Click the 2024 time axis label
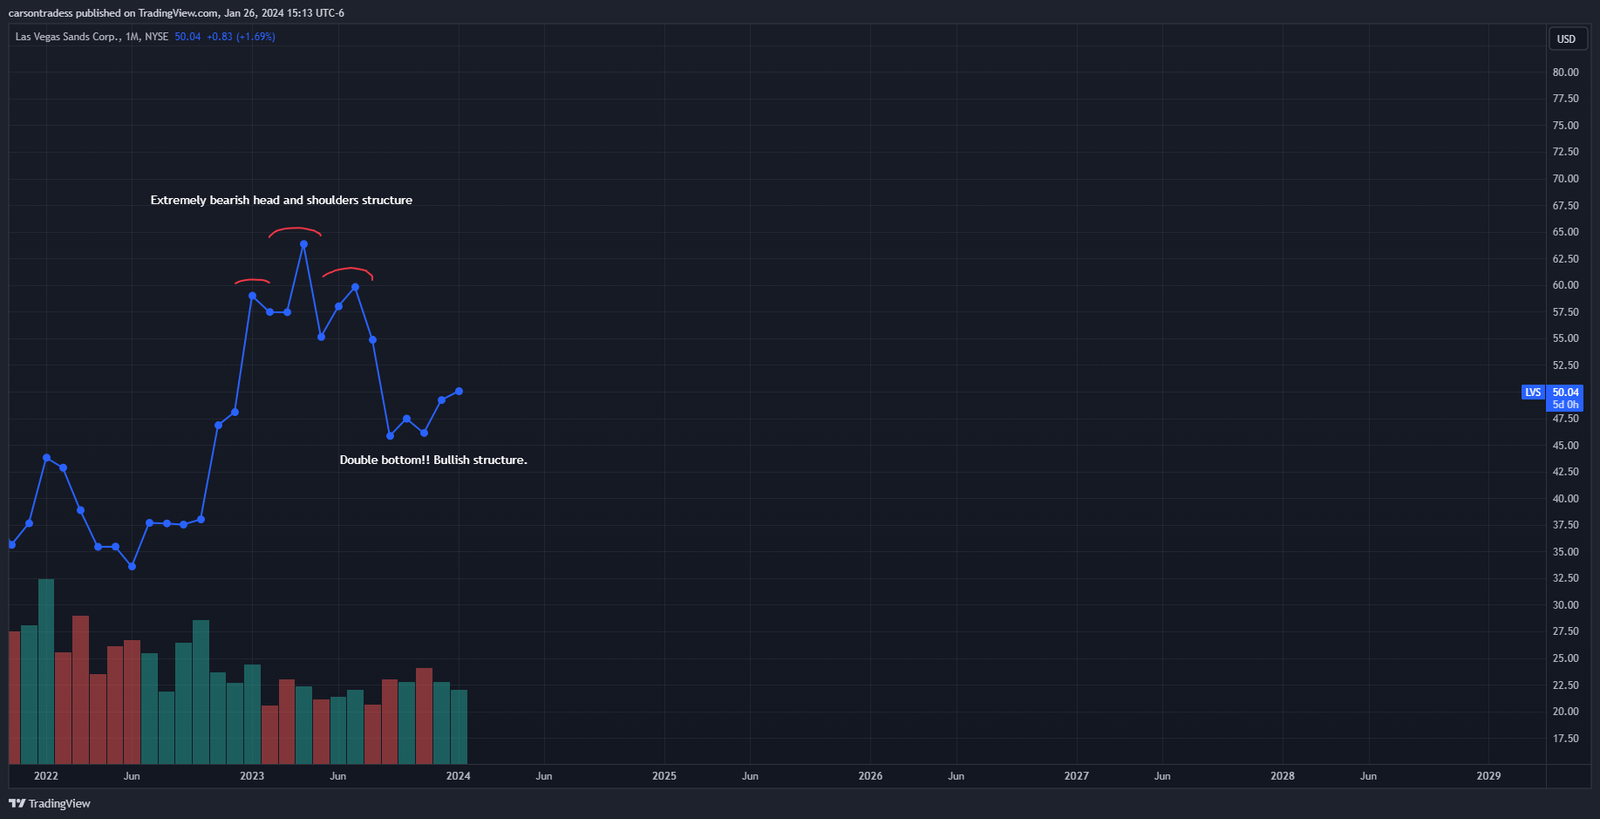This screenshot has height=819, width=1600. click(458, 776)
